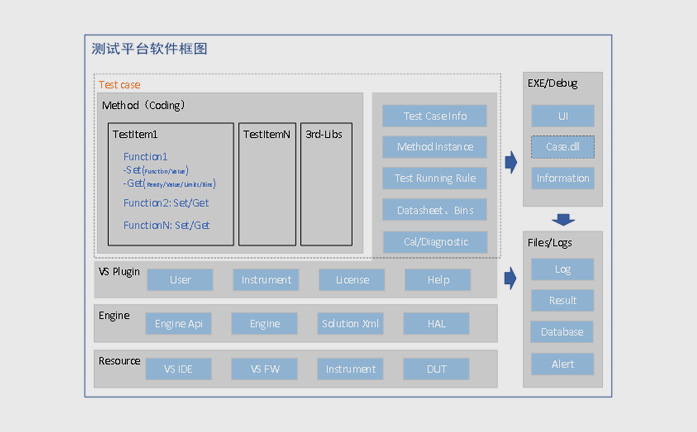This screenshot has height=432, width=697.
Task: Select the HAL box
Action: coord(436,324)
